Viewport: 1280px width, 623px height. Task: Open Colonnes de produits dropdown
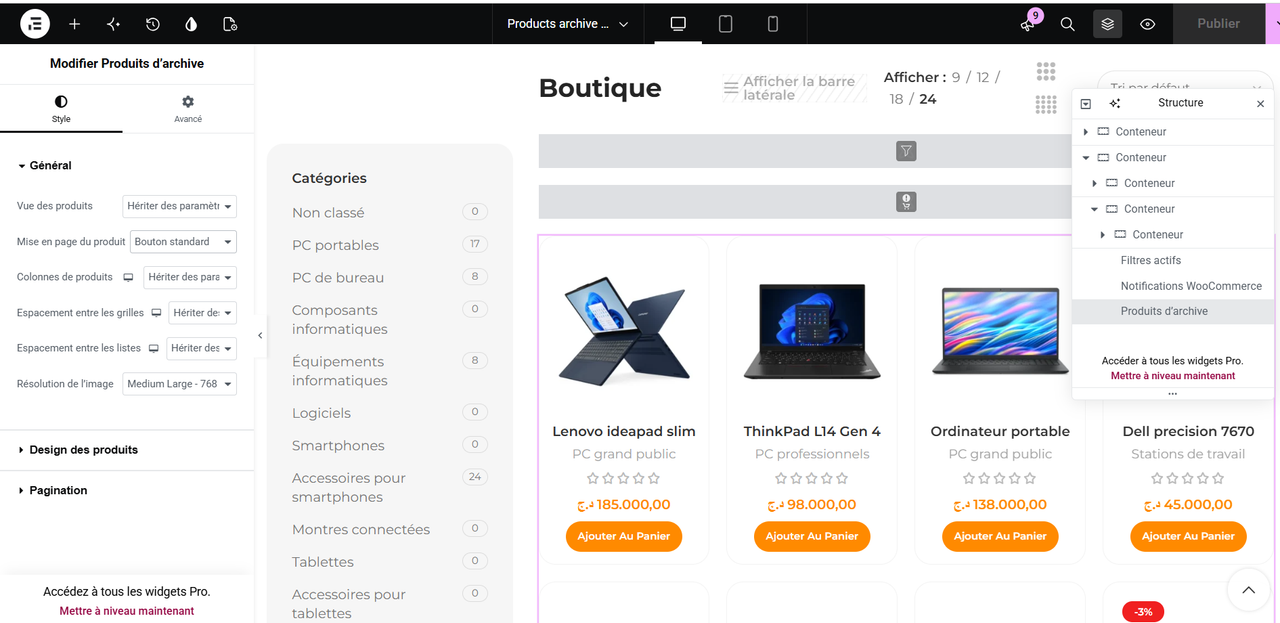click(189, 277)
